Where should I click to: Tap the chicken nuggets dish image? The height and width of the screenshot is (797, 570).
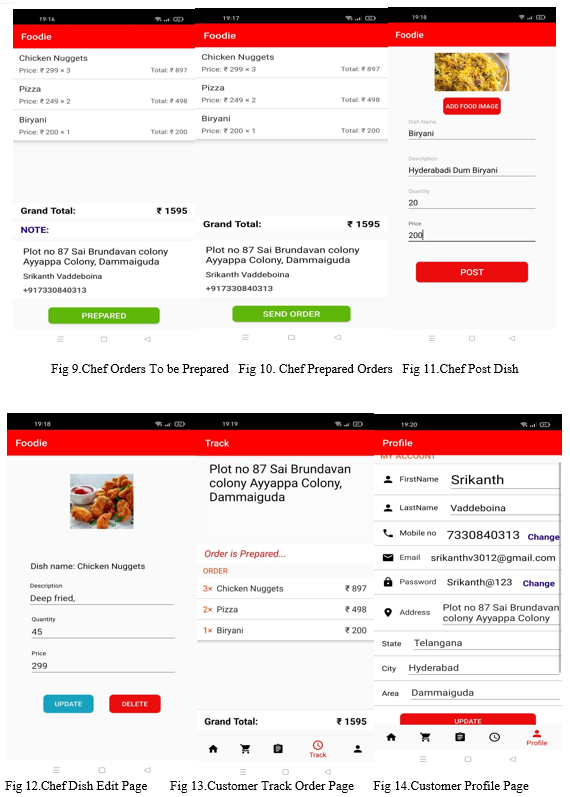(102, 502)
